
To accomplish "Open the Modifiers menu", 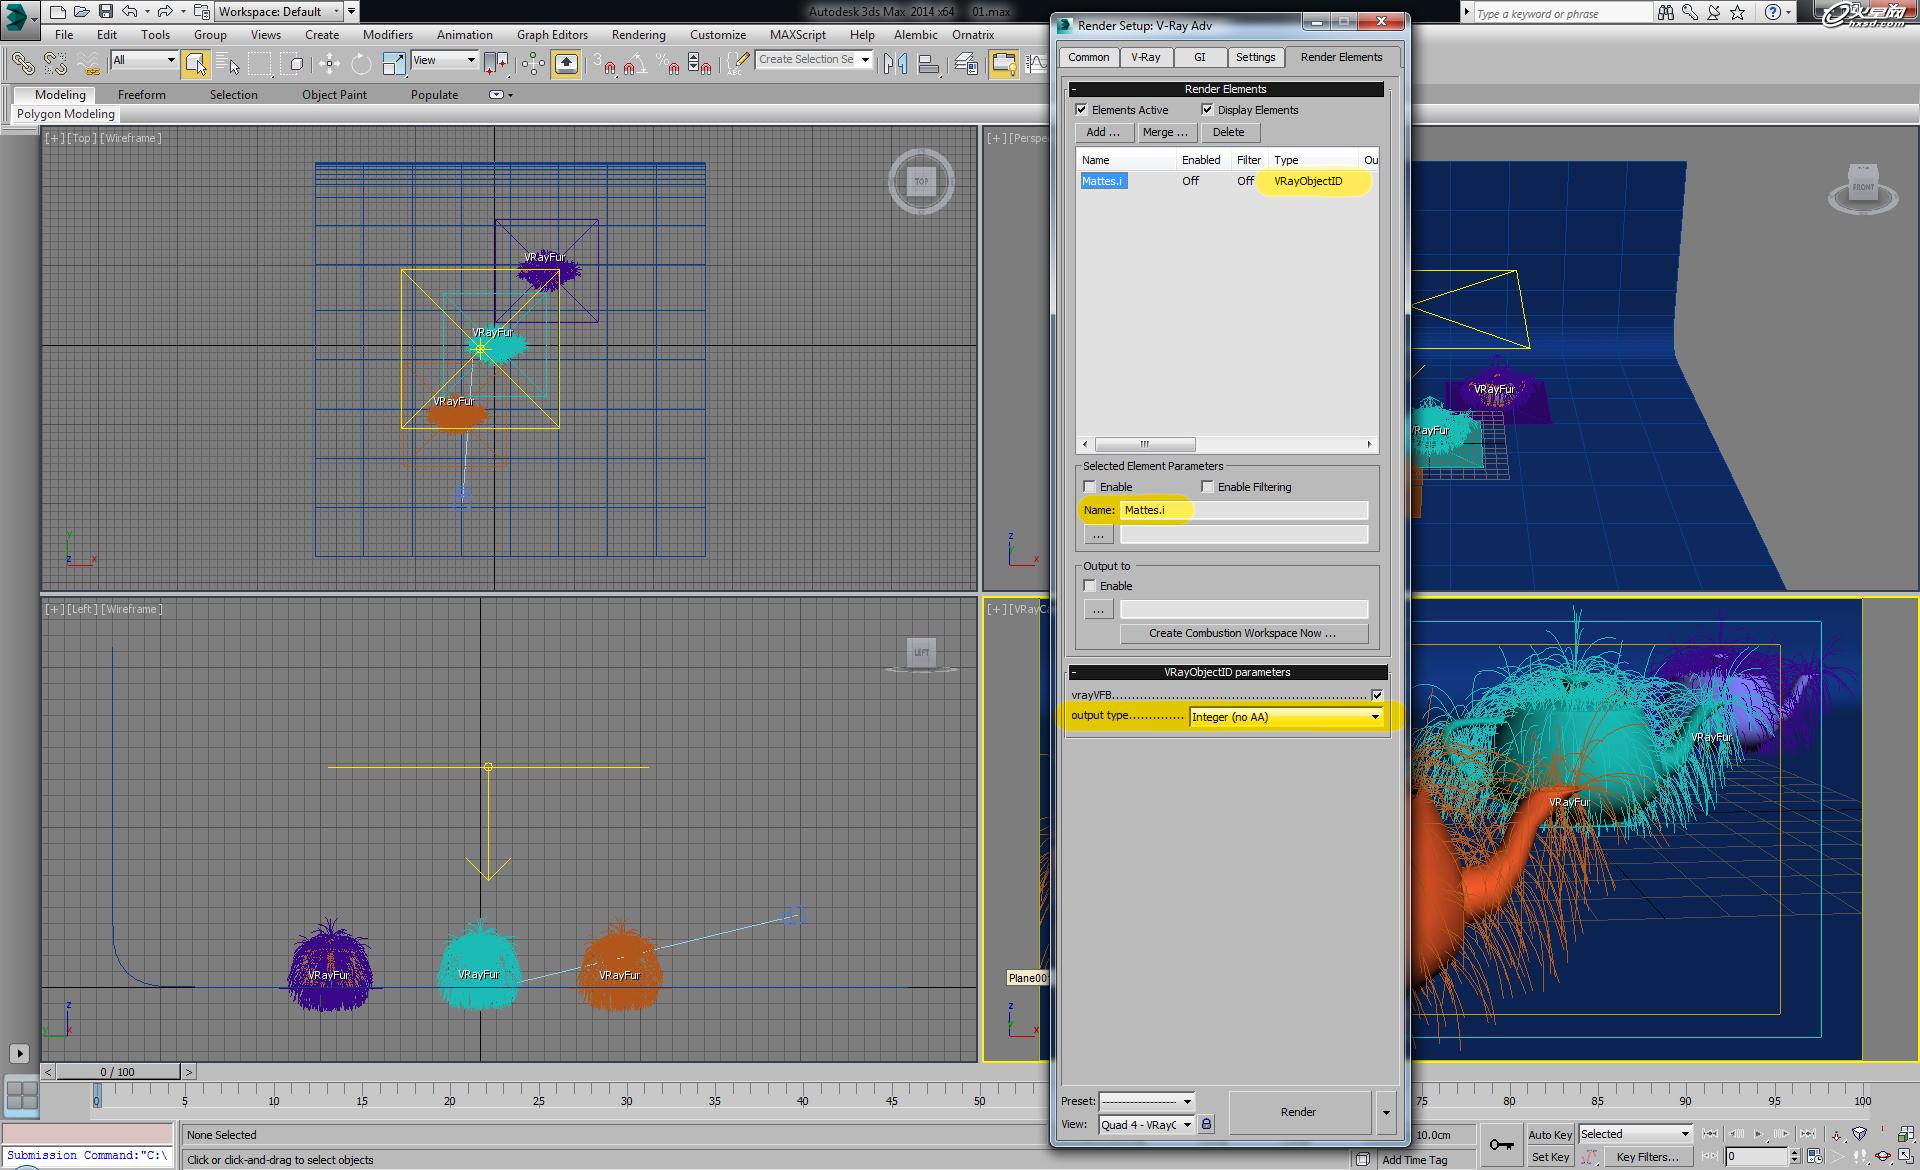I will (x=388, y=35).
